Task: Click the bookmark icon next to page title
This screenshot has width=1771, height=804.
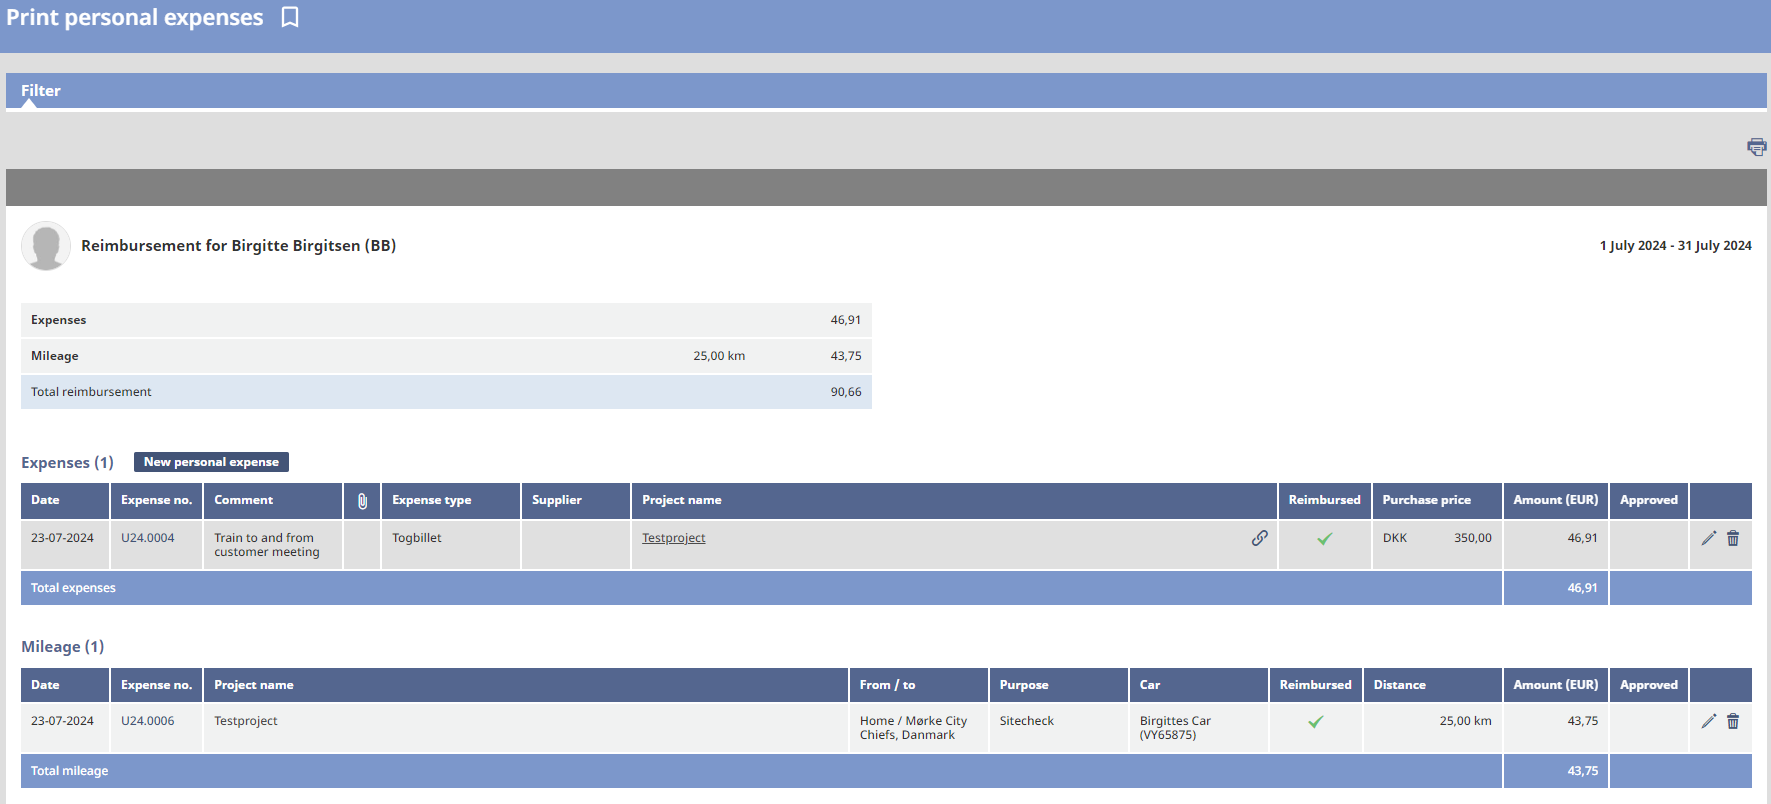Action: click(x=290, y=17)
